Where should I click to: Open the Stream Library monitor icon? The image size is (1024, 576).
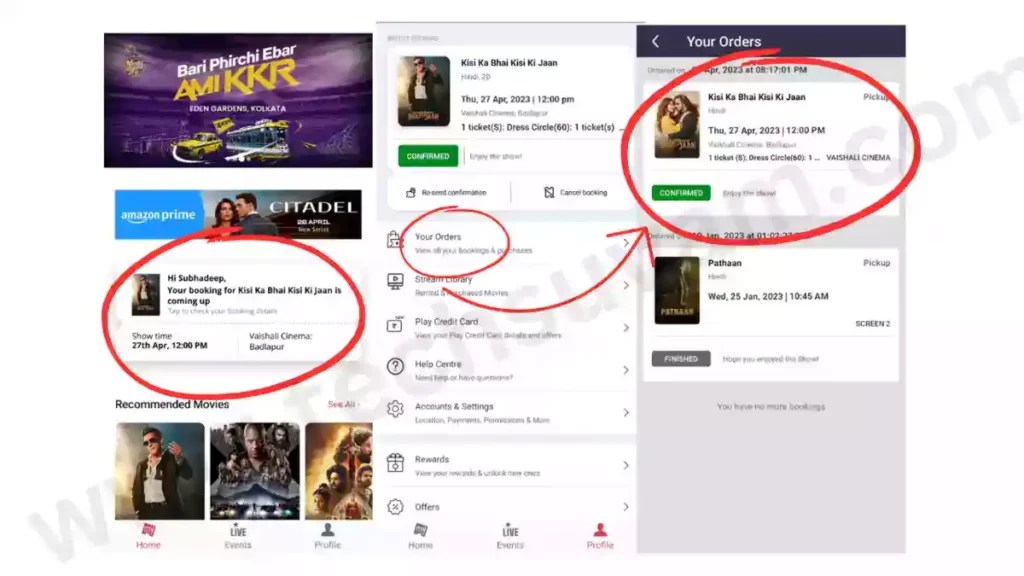pos(395,282)
